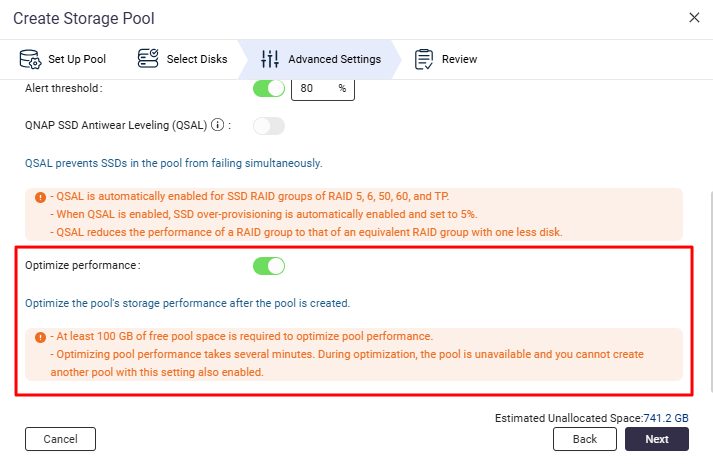Turn off the Optimize performance switch

coord(269,266)
